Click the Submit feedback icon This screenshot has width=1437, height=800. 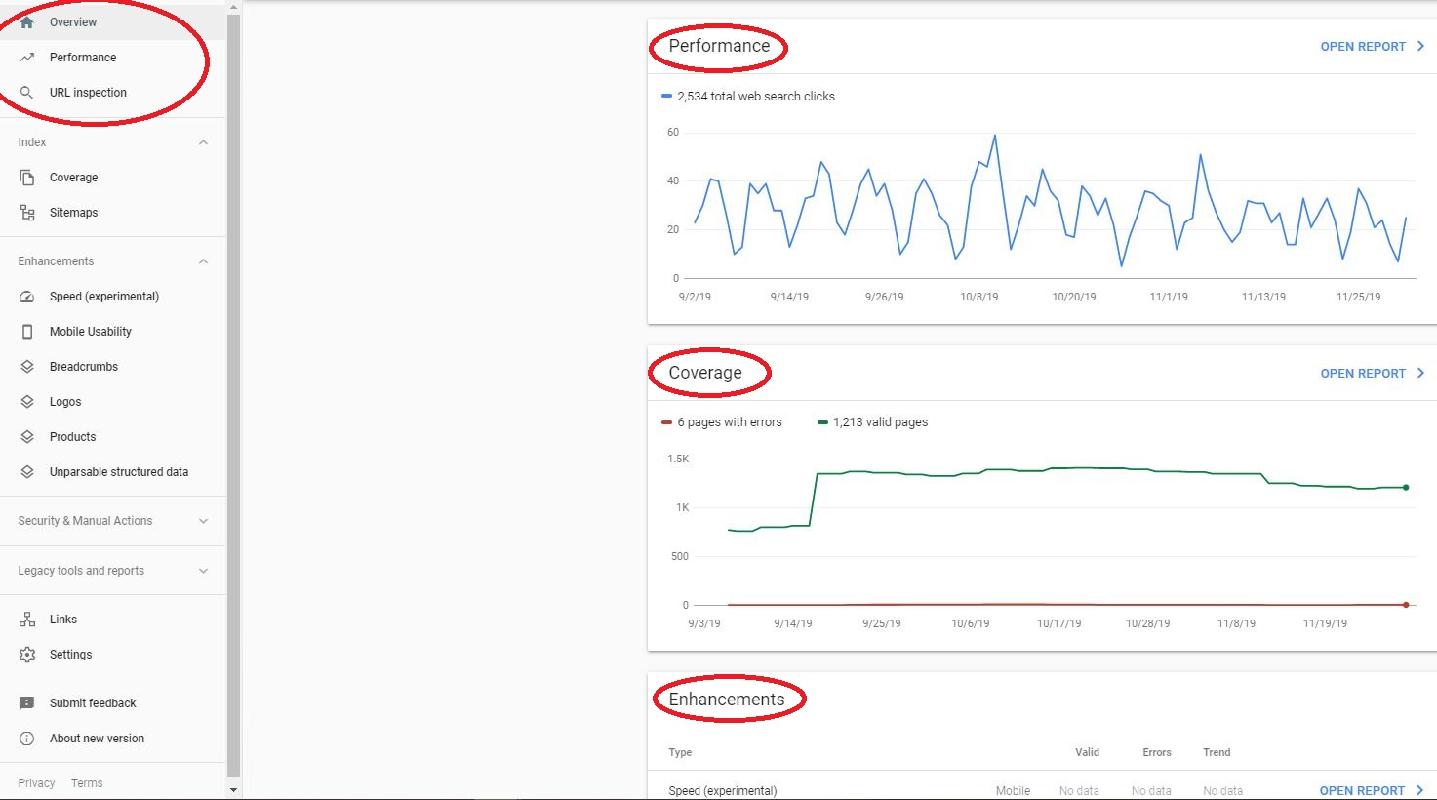27,703
